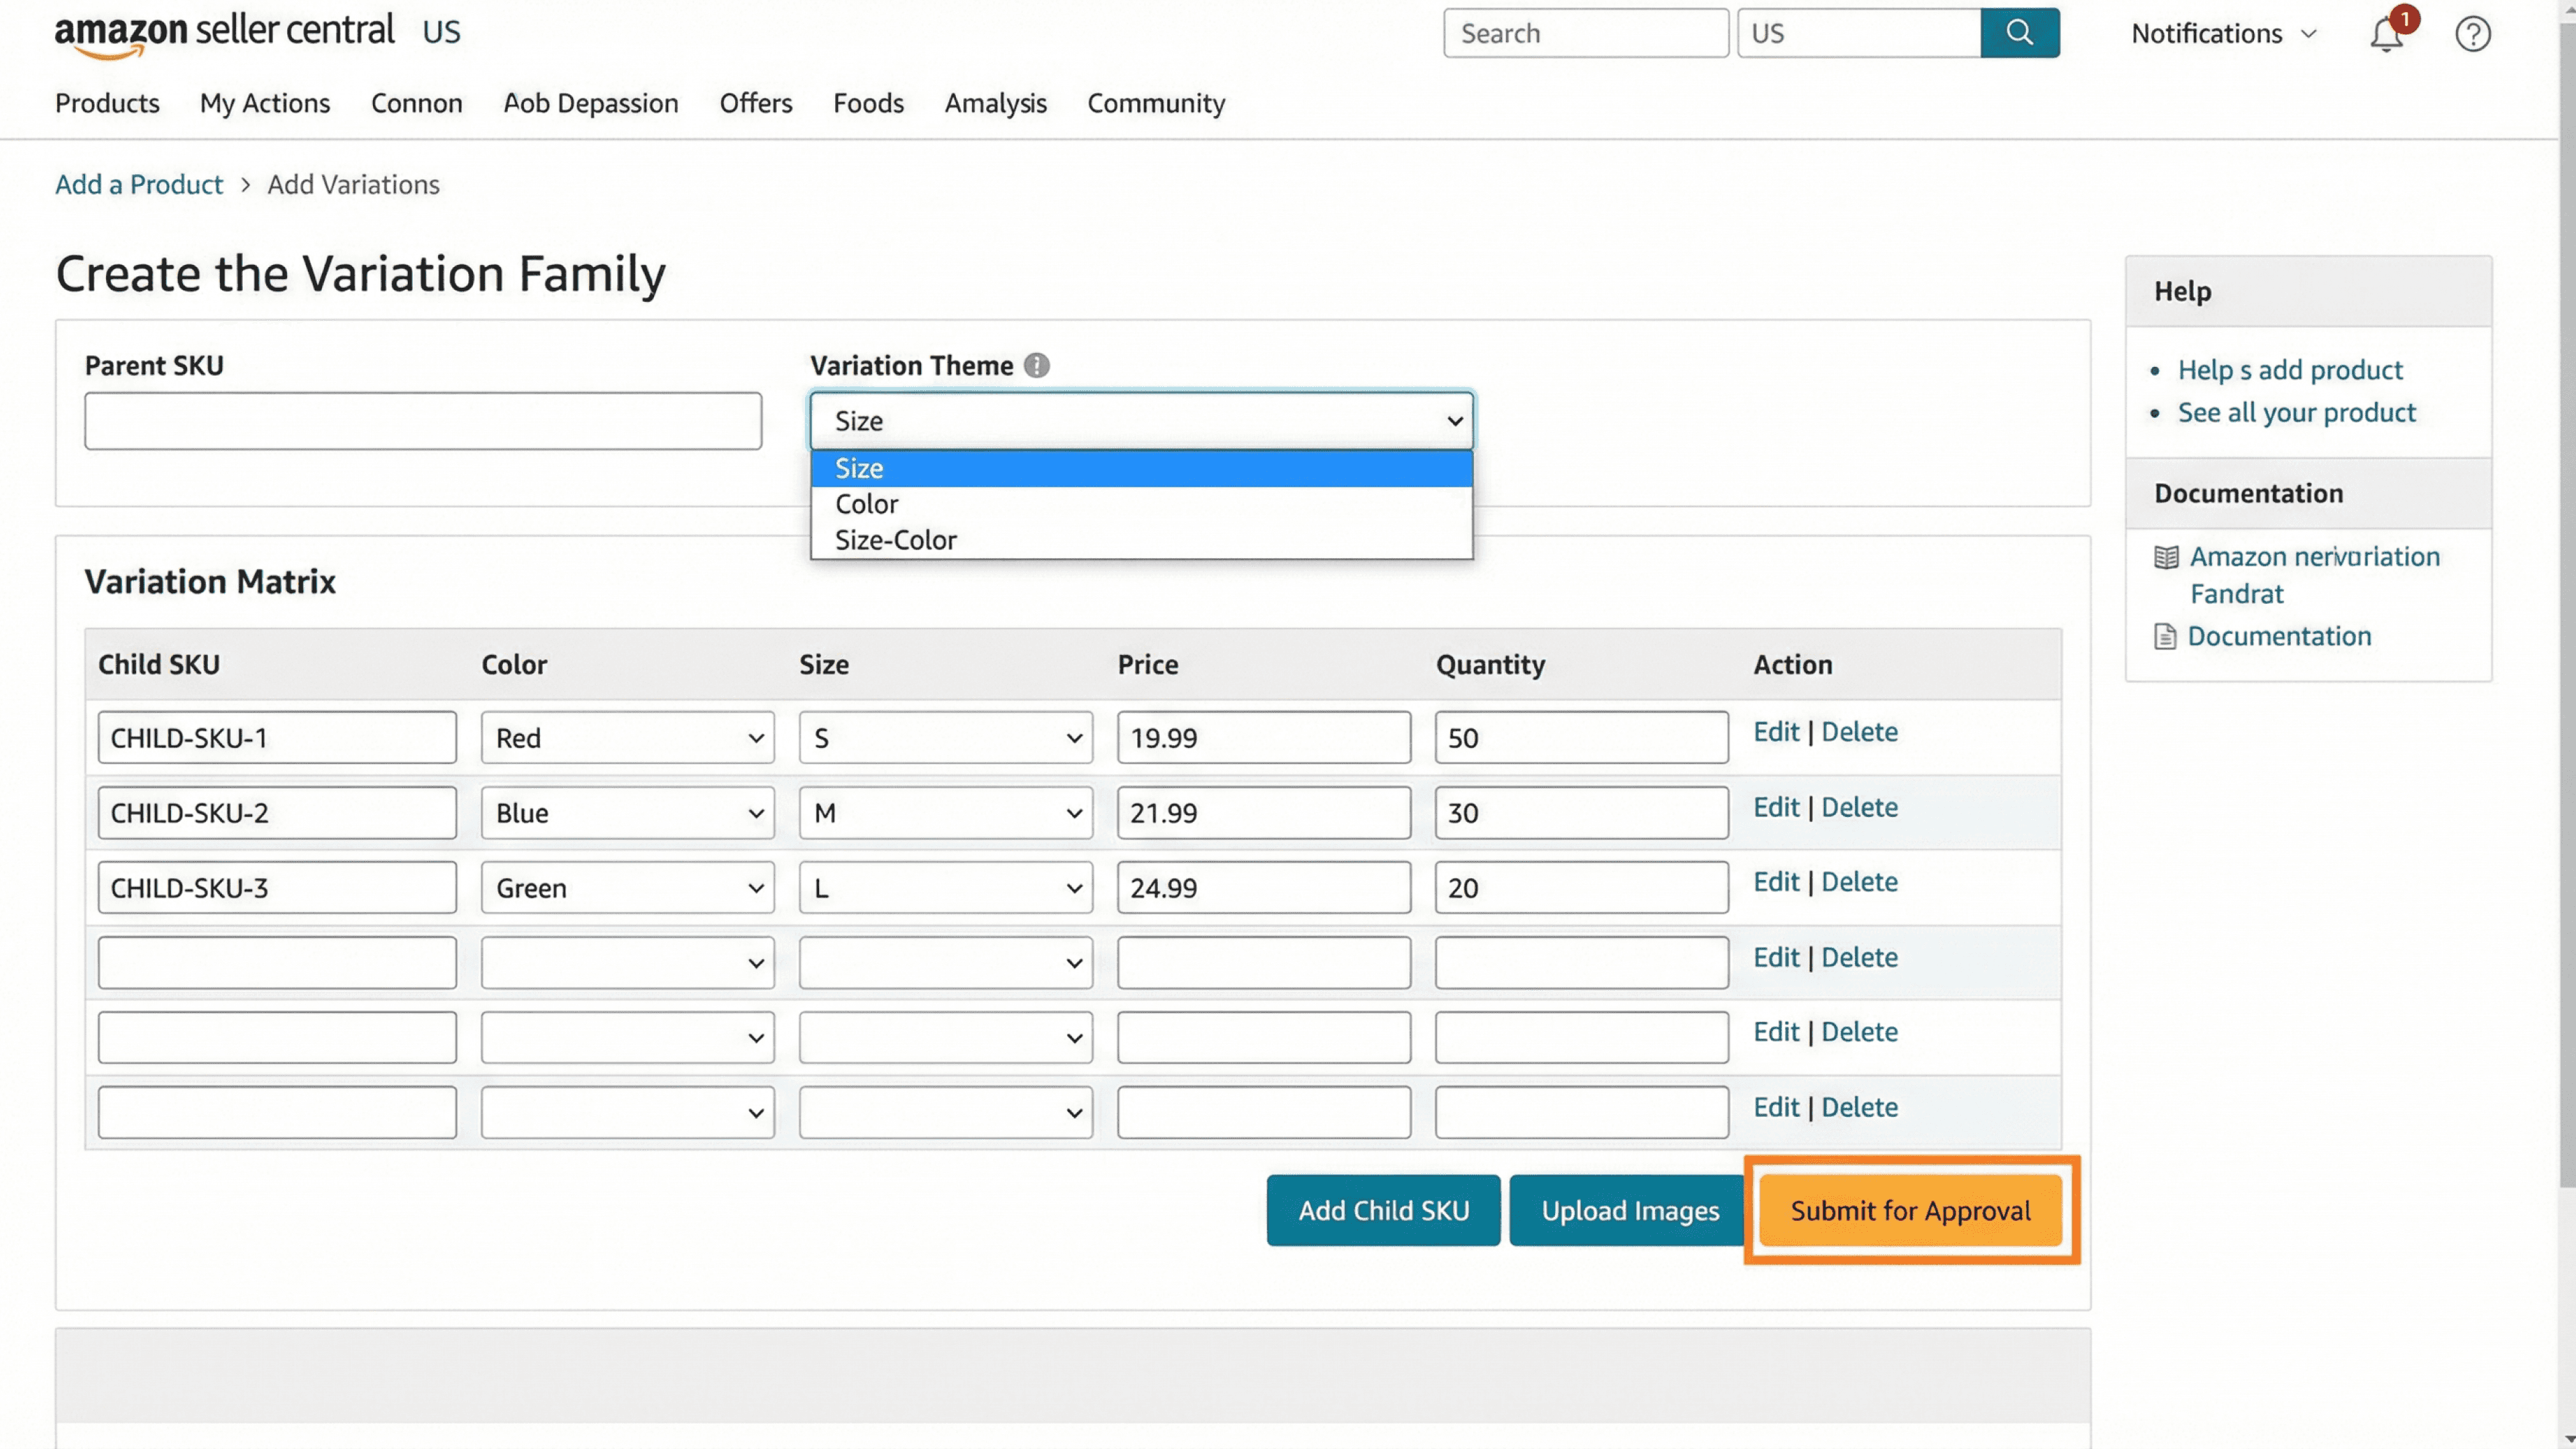Open the notification bell icon
Screen dimensions: 2576x1449
(2386, 35)
